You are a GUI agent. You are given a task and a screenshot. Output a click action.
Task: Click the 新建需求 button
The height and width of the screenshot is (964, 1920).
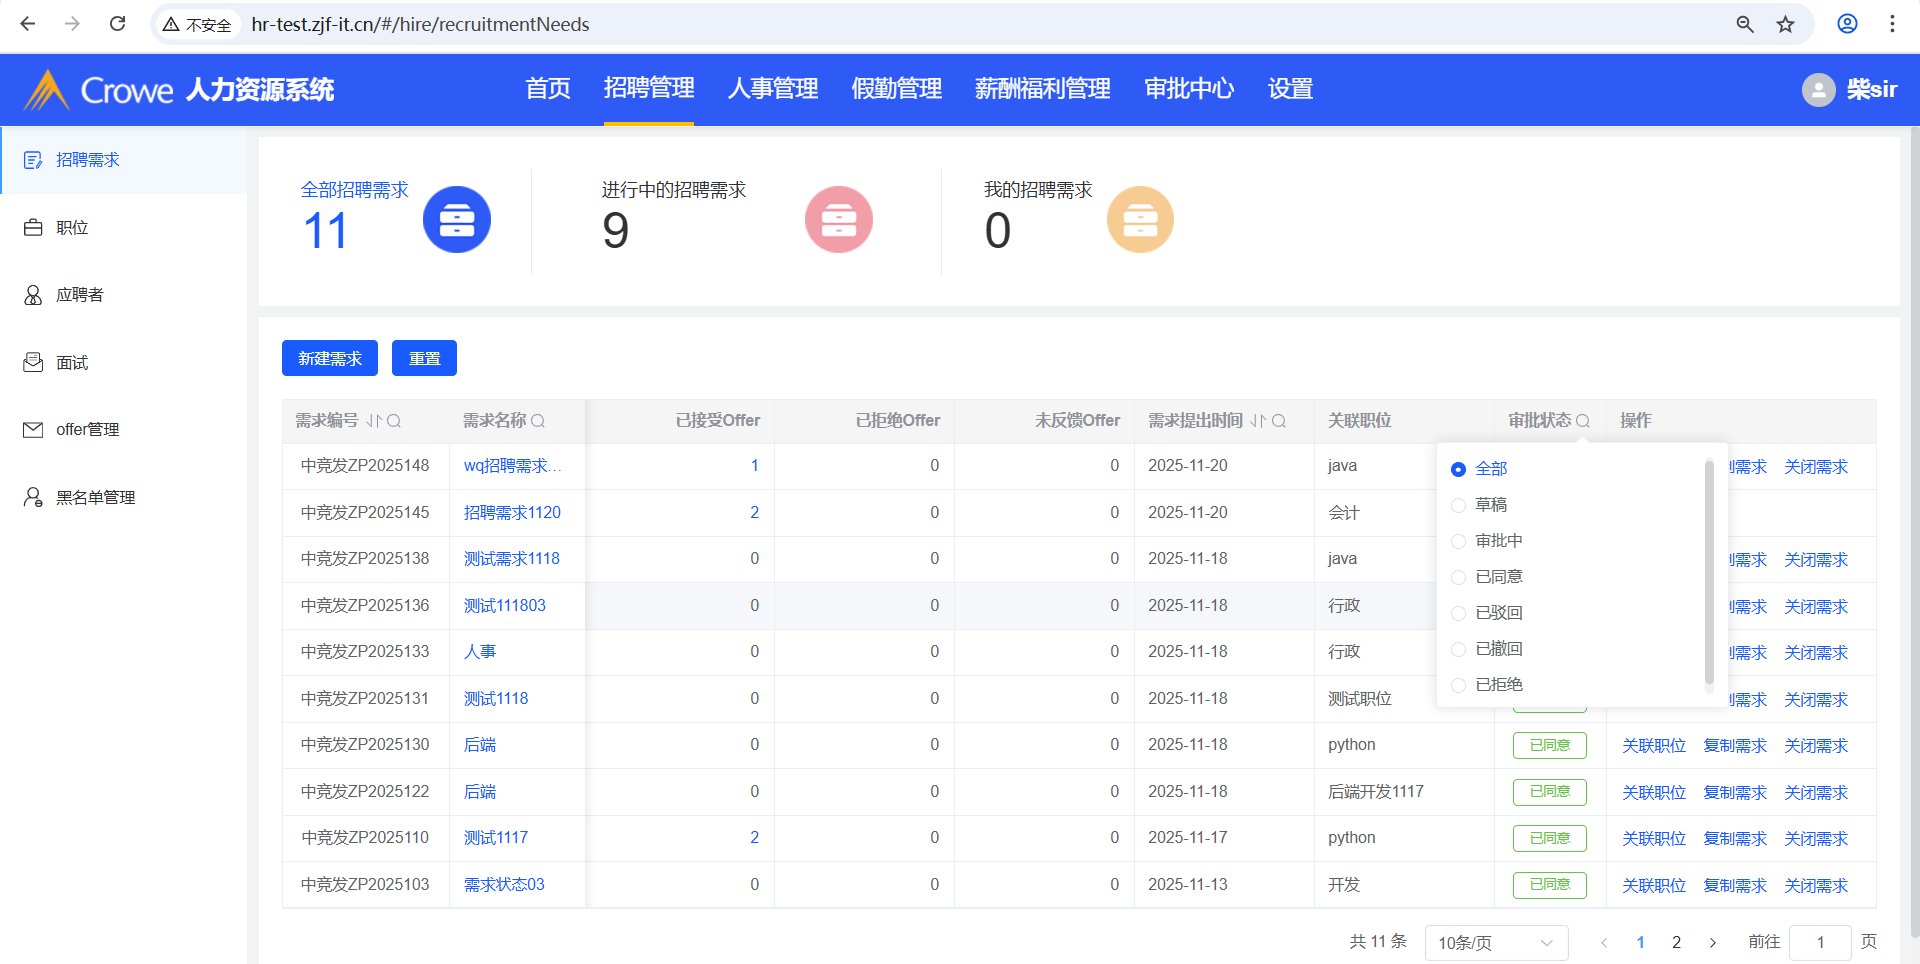(x=329, y=358)
